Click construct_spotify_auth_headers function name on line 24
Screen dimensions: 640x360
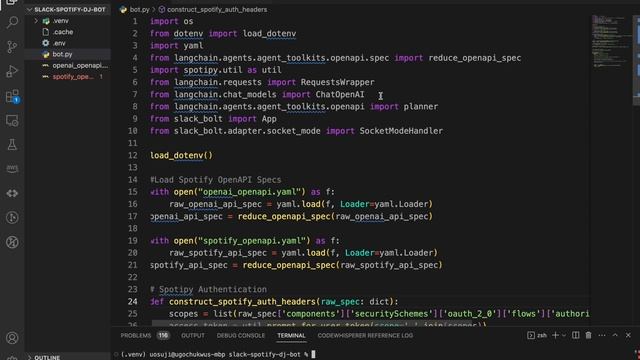242,302
